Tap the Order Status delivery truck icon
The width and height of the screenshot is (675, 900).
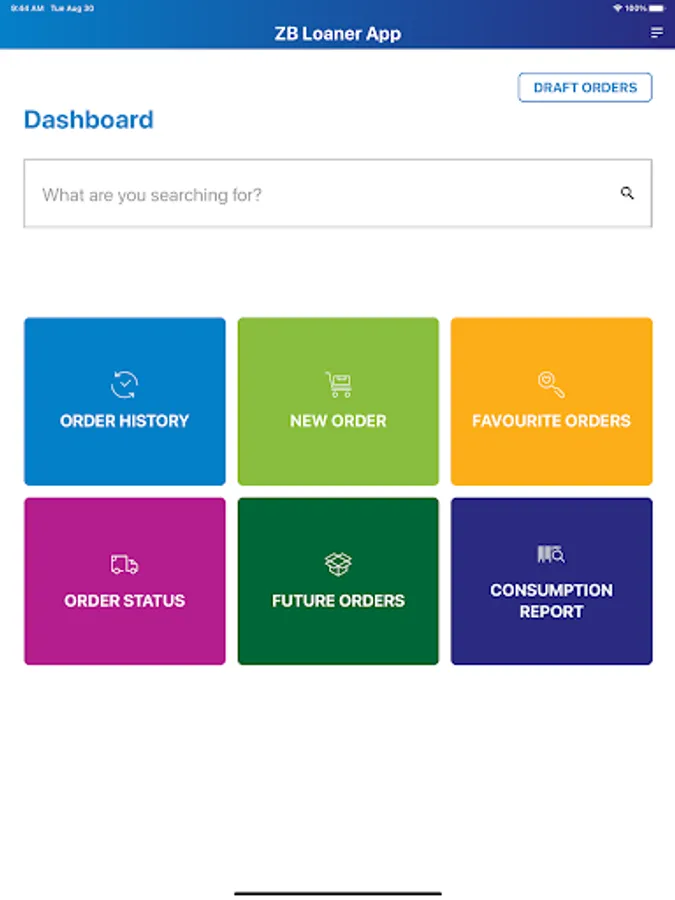point(125,565)
